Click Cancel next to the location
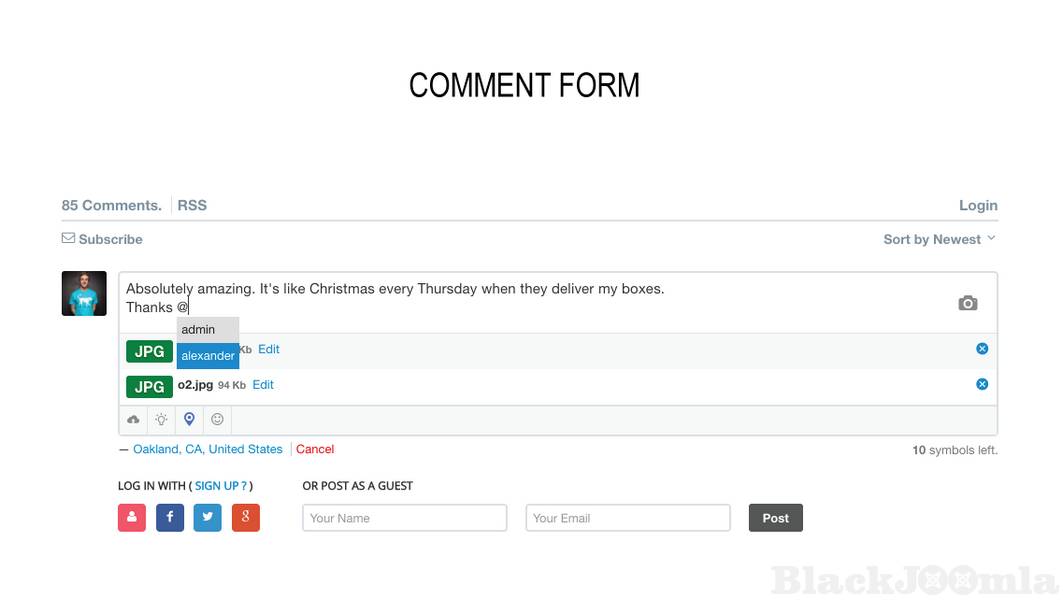This screenshot has height=600, width=1063. 315,449
